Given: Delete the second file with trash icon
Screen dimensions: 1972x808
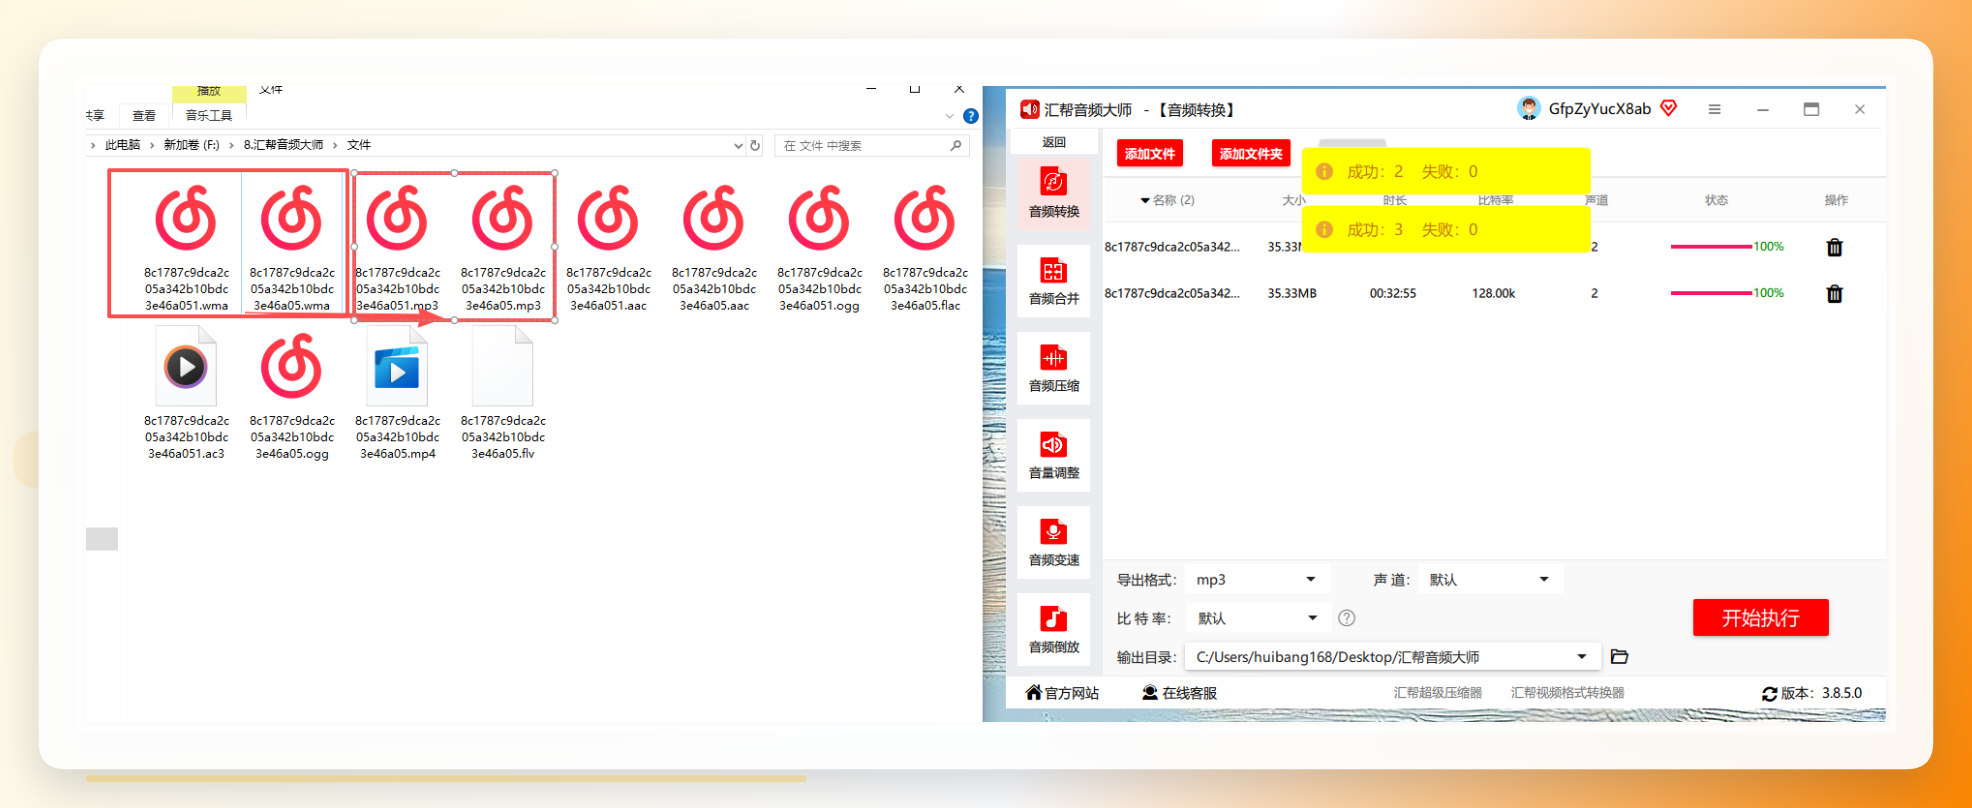Looking at the screenshot, I should tap(1834, 294).
